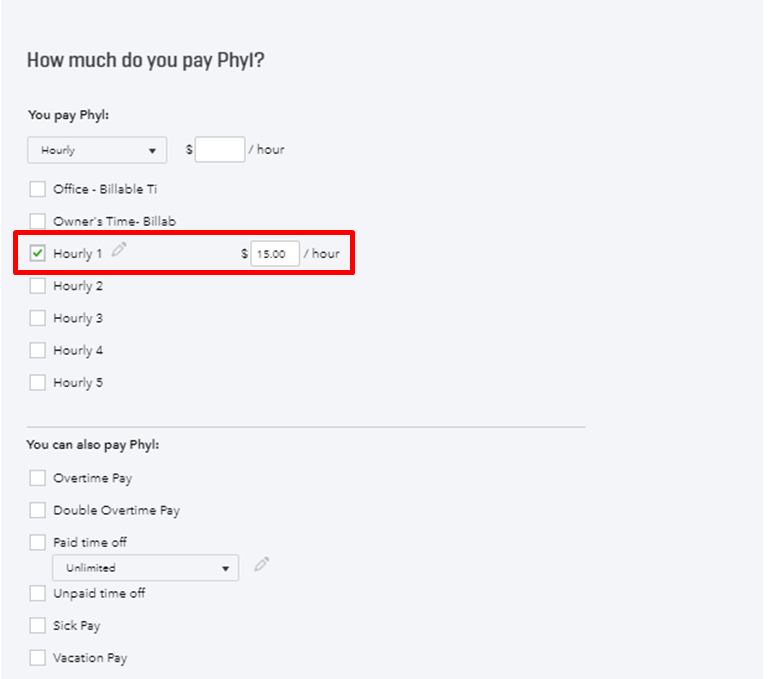Enable Unpaid time off checkbox

[38, 593]
